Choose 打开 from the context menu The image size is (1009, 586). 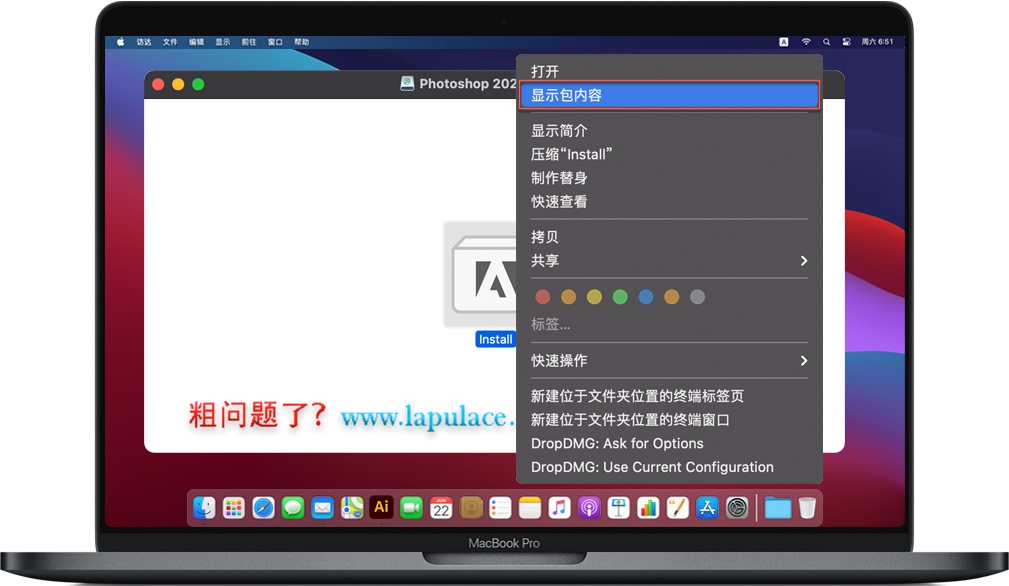coord(546,70)
